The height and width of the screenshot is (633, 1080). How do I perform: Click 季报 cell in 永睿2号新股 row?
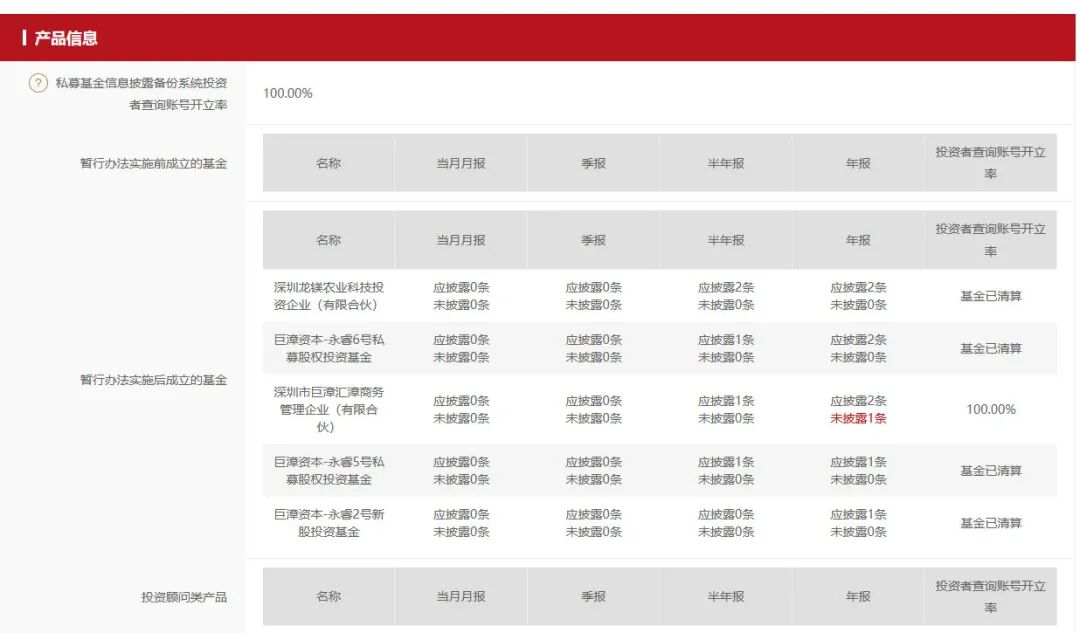(x=593, y=523)
